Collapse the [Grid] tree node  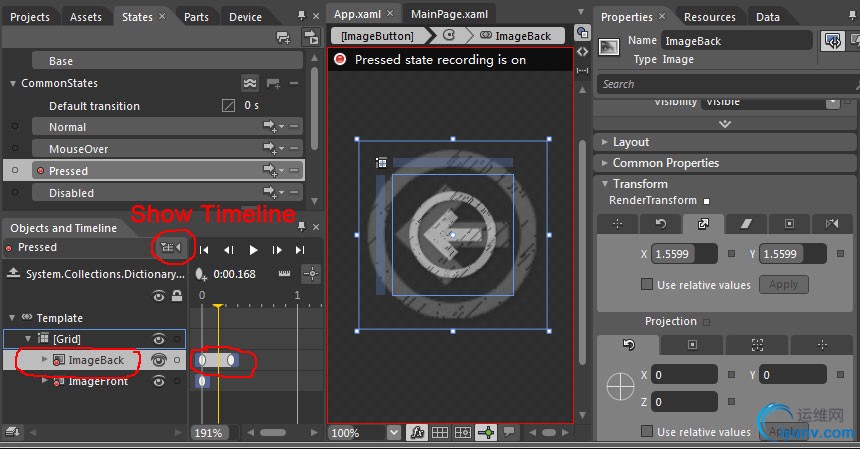point(29,339)
